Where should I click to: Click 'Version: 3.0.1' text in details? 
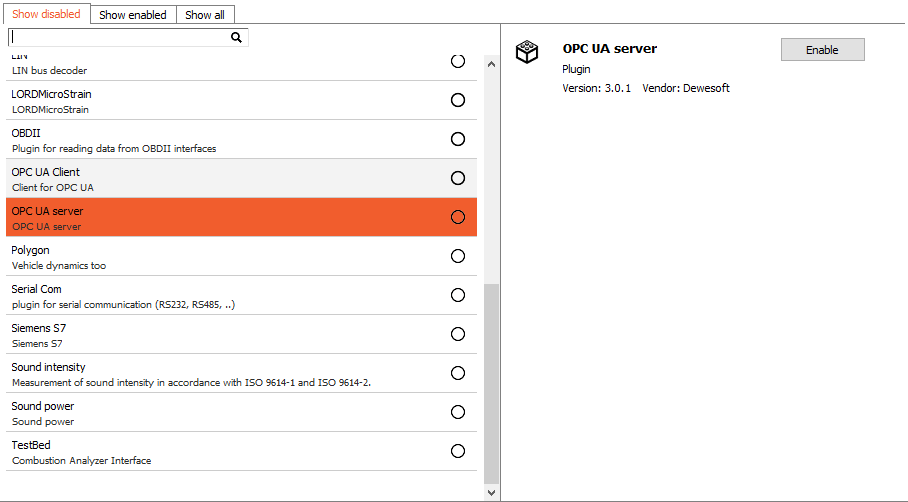click(596, 88)
